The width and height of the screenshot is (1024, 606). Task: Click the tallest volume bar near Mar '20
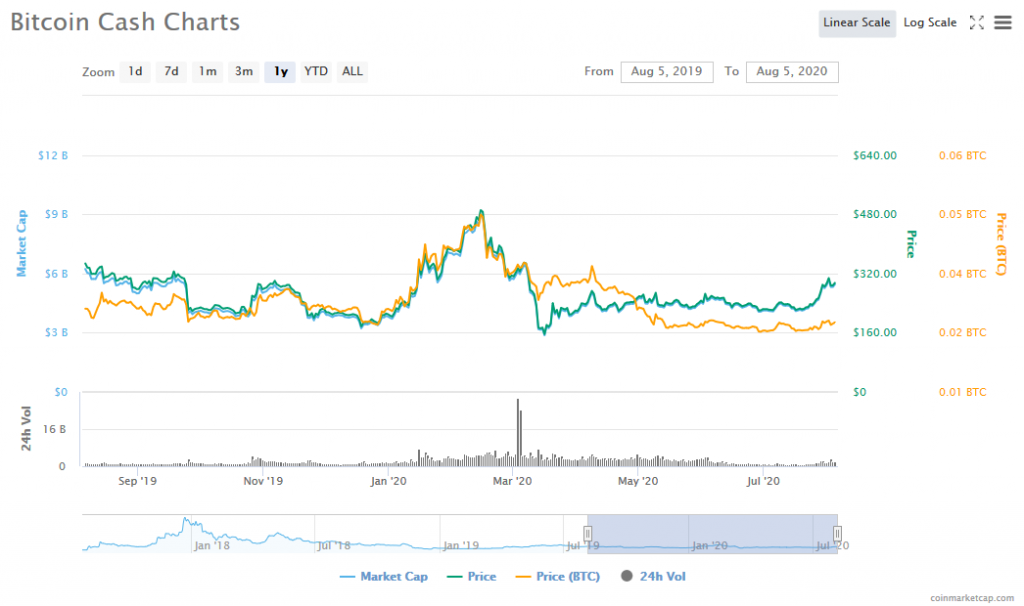[x=519, y=432]
